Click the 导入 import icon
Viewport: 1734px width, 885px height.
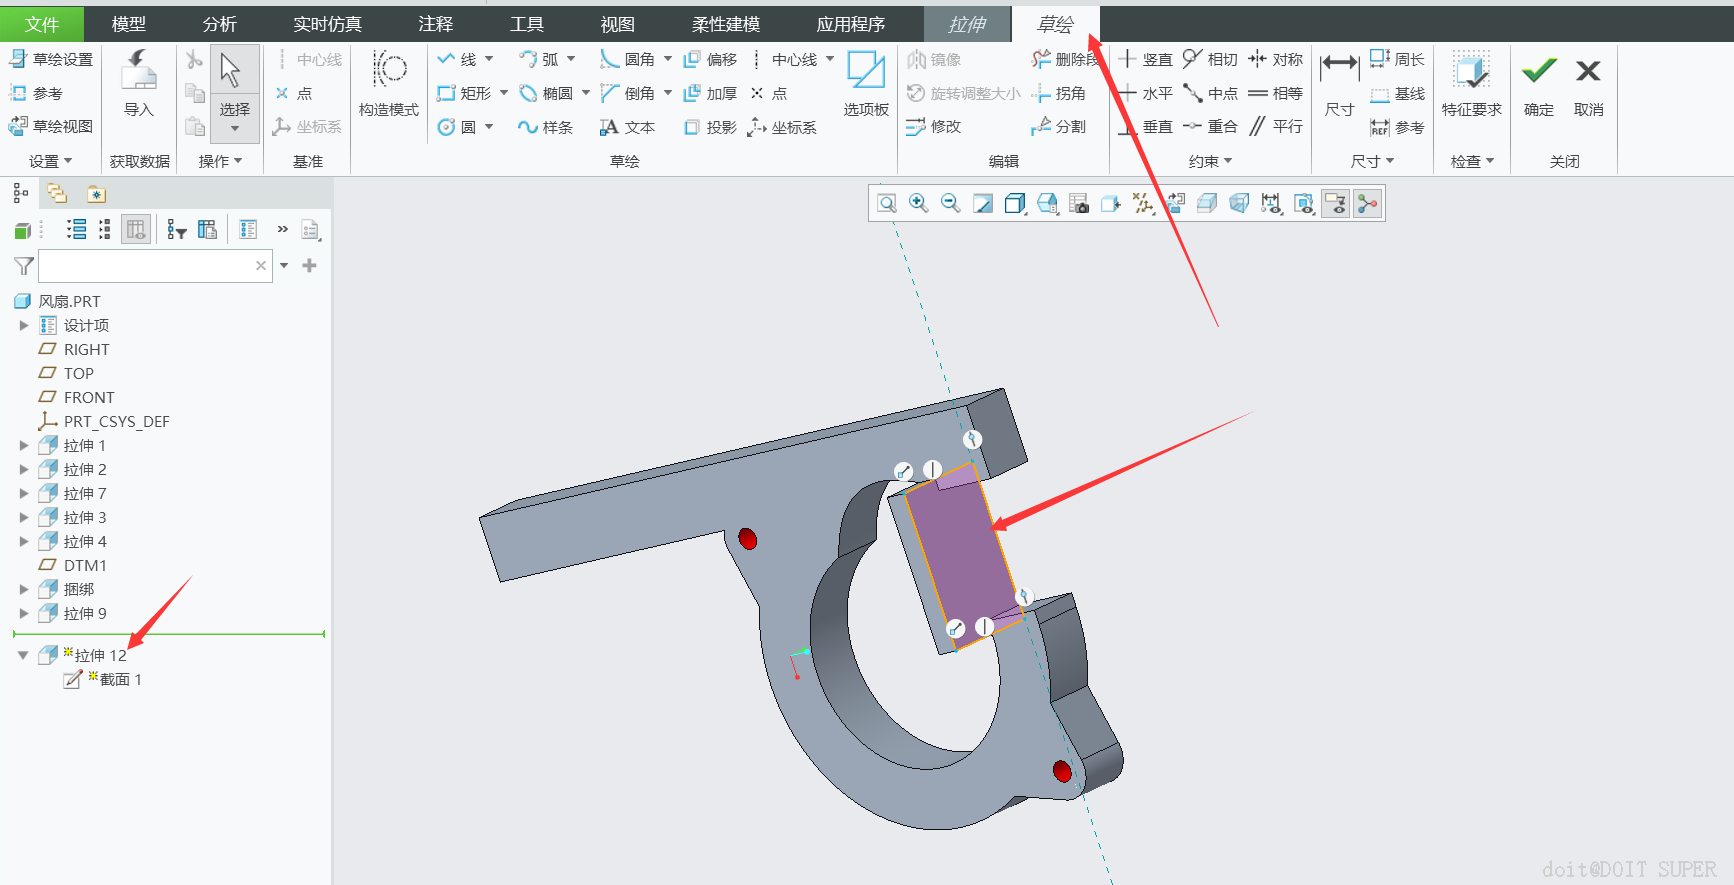coord(139,84)
